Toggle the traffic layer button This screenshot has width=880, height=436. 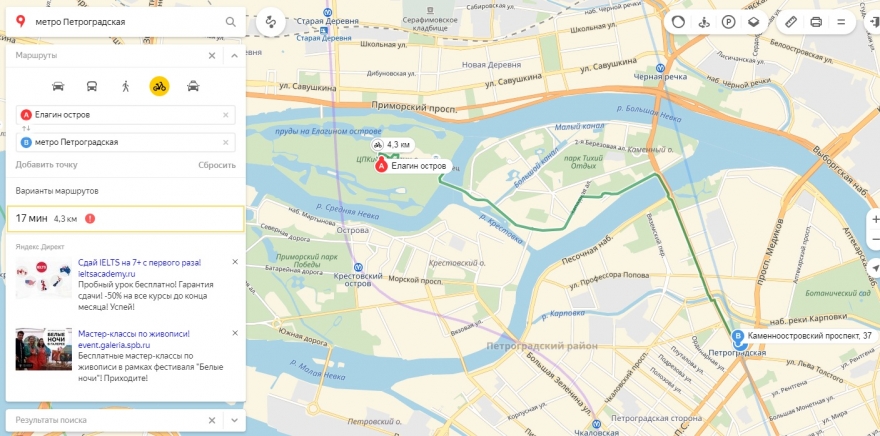[678, 22]
